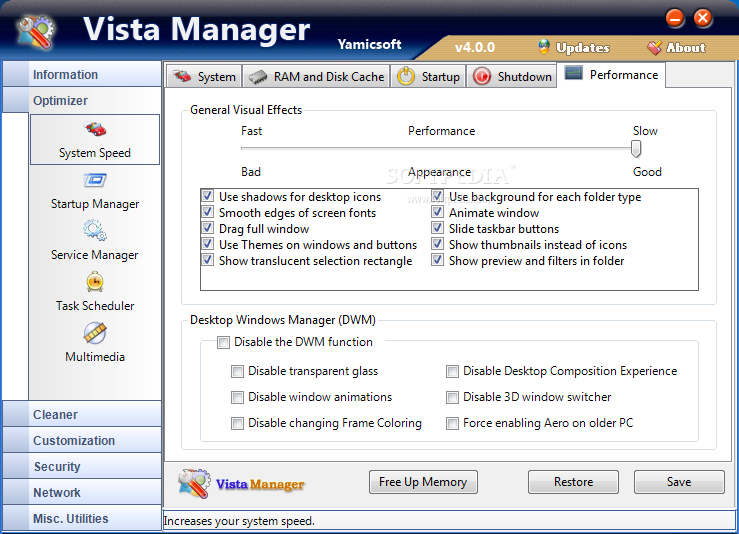Open the Startup Manager icon
Image resolution: width=739 pixels, height=534 pixels.
click(x=95, y=180)
